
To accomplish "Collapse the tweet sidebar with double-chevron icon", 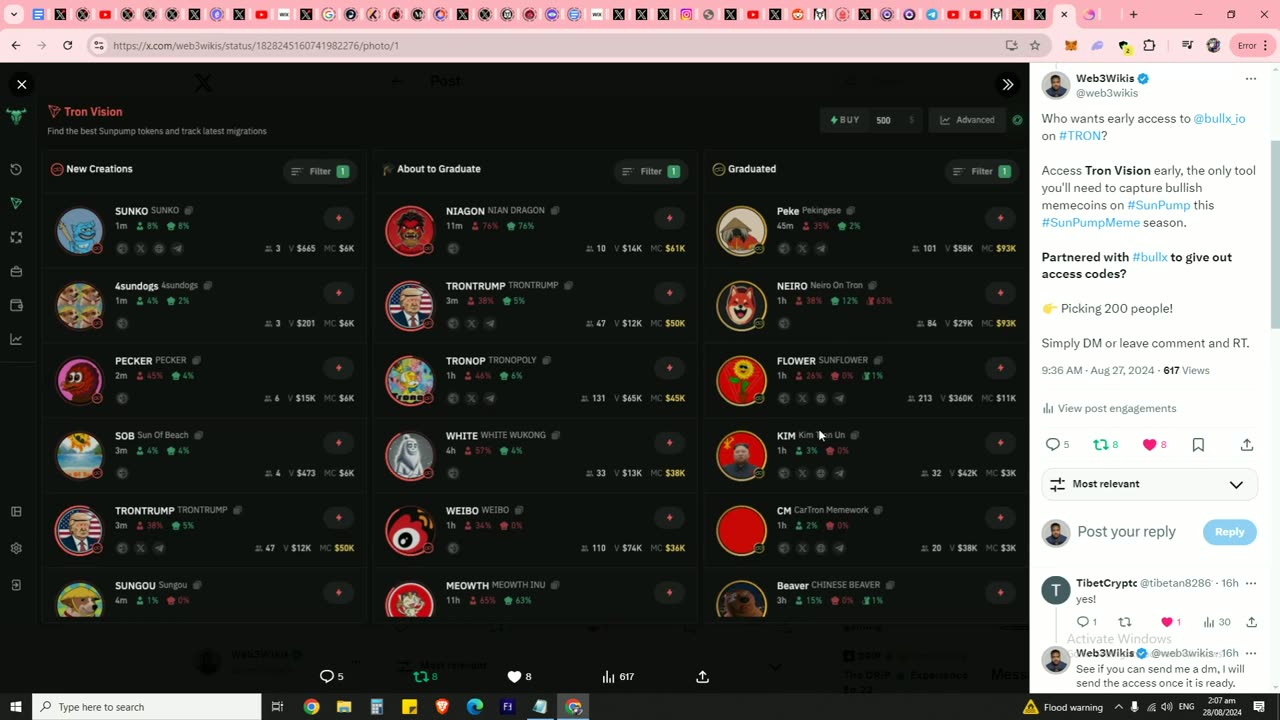I will pyautogui.click(x=1008, y=85).
